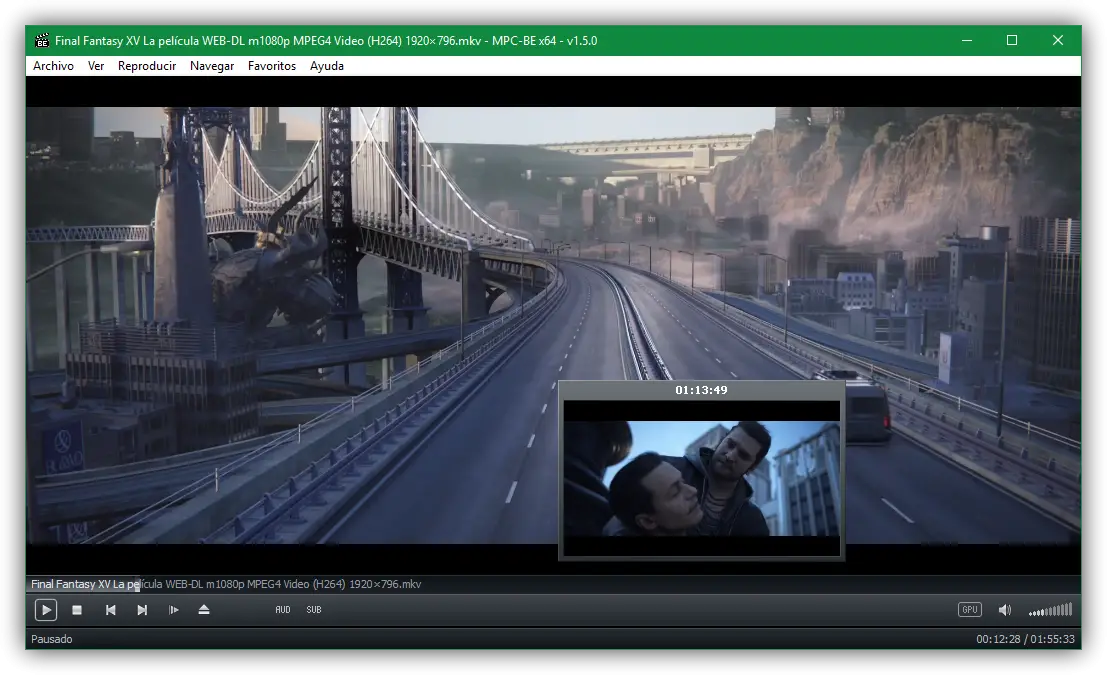Viewport: 1107px width, 675px height.
Task: Select the AUD audio track button
Action: coord(283,609)
